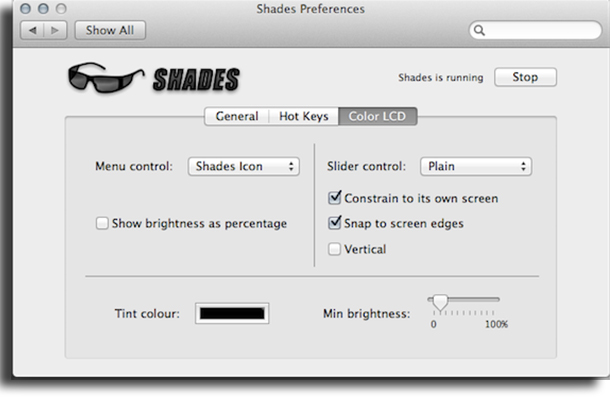Click the Min brightness slider thumb
Image resolution: width=610 pixels, height=401 pixels.
pyautogui.click(x=440, y=302)
